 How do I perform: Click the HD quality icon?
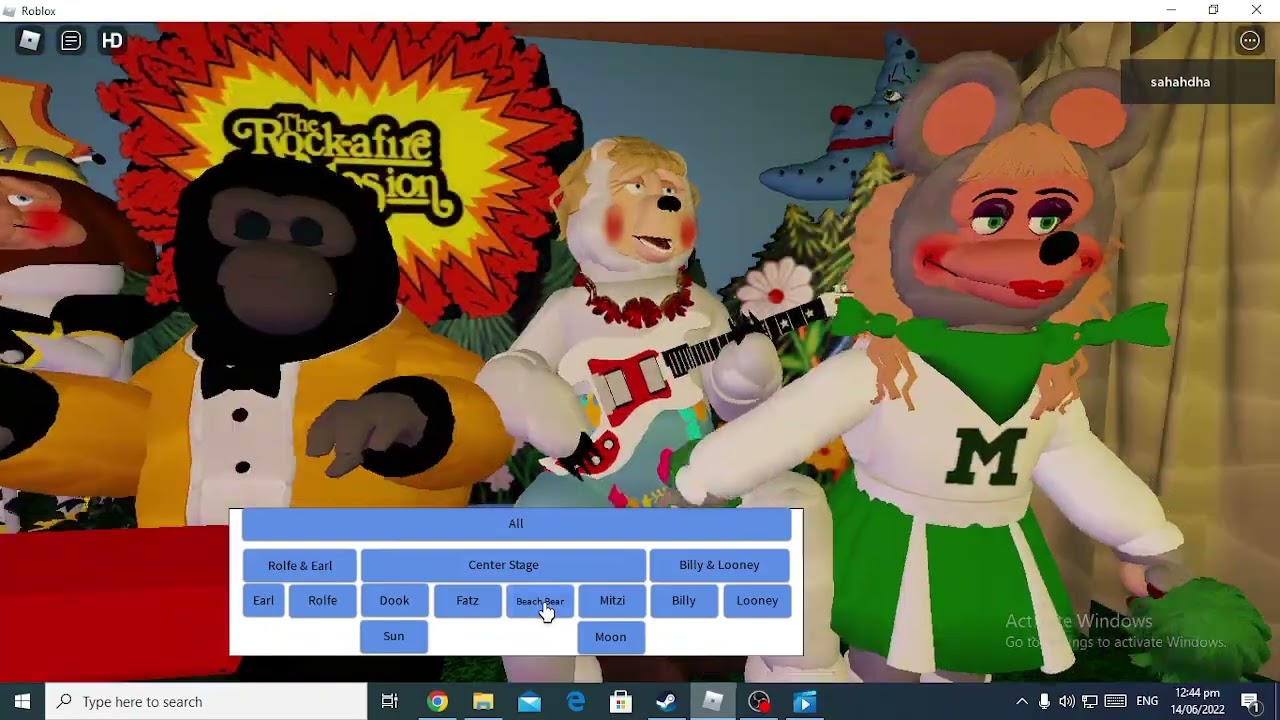point(112,41)
